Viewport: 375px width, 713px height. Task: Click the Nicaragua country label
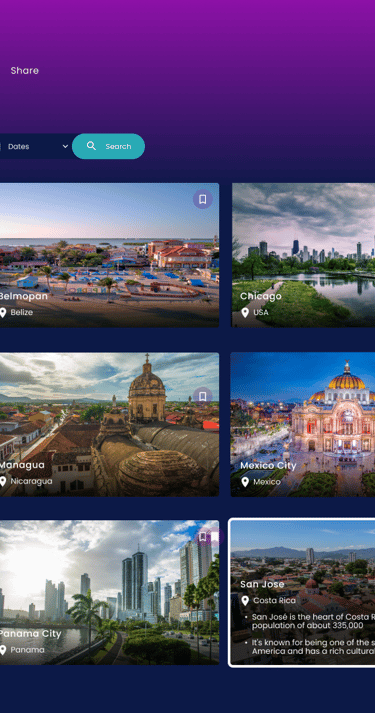[31, 481]
